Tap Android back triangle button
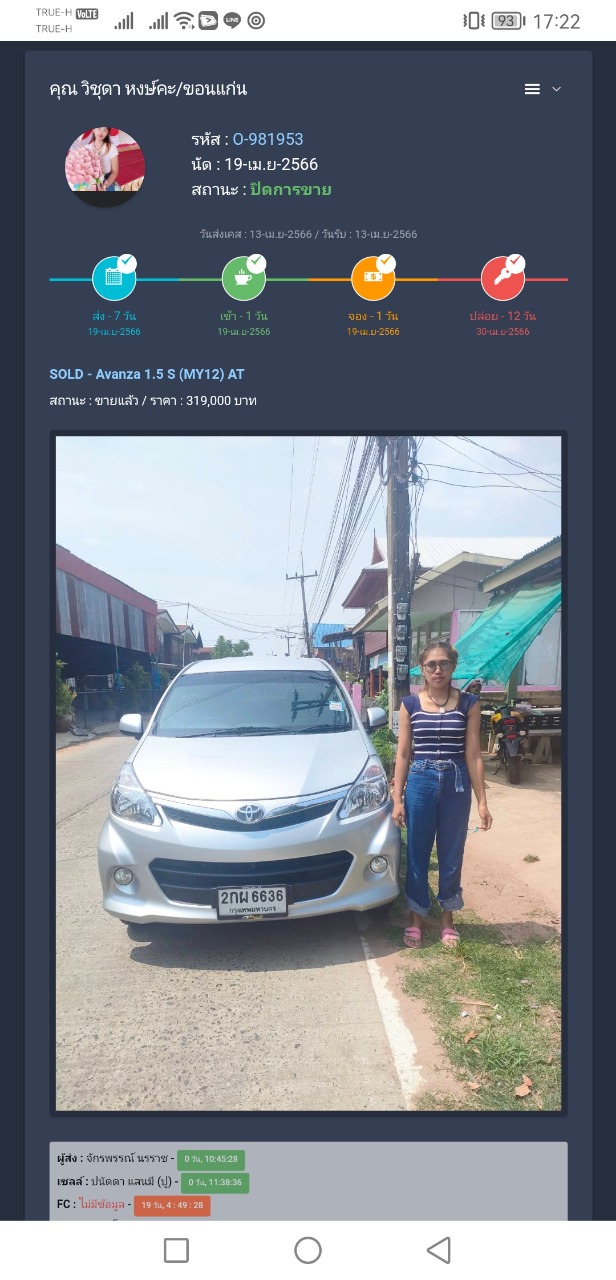Screen dimensions: 616x1280 coord(438,1250)
